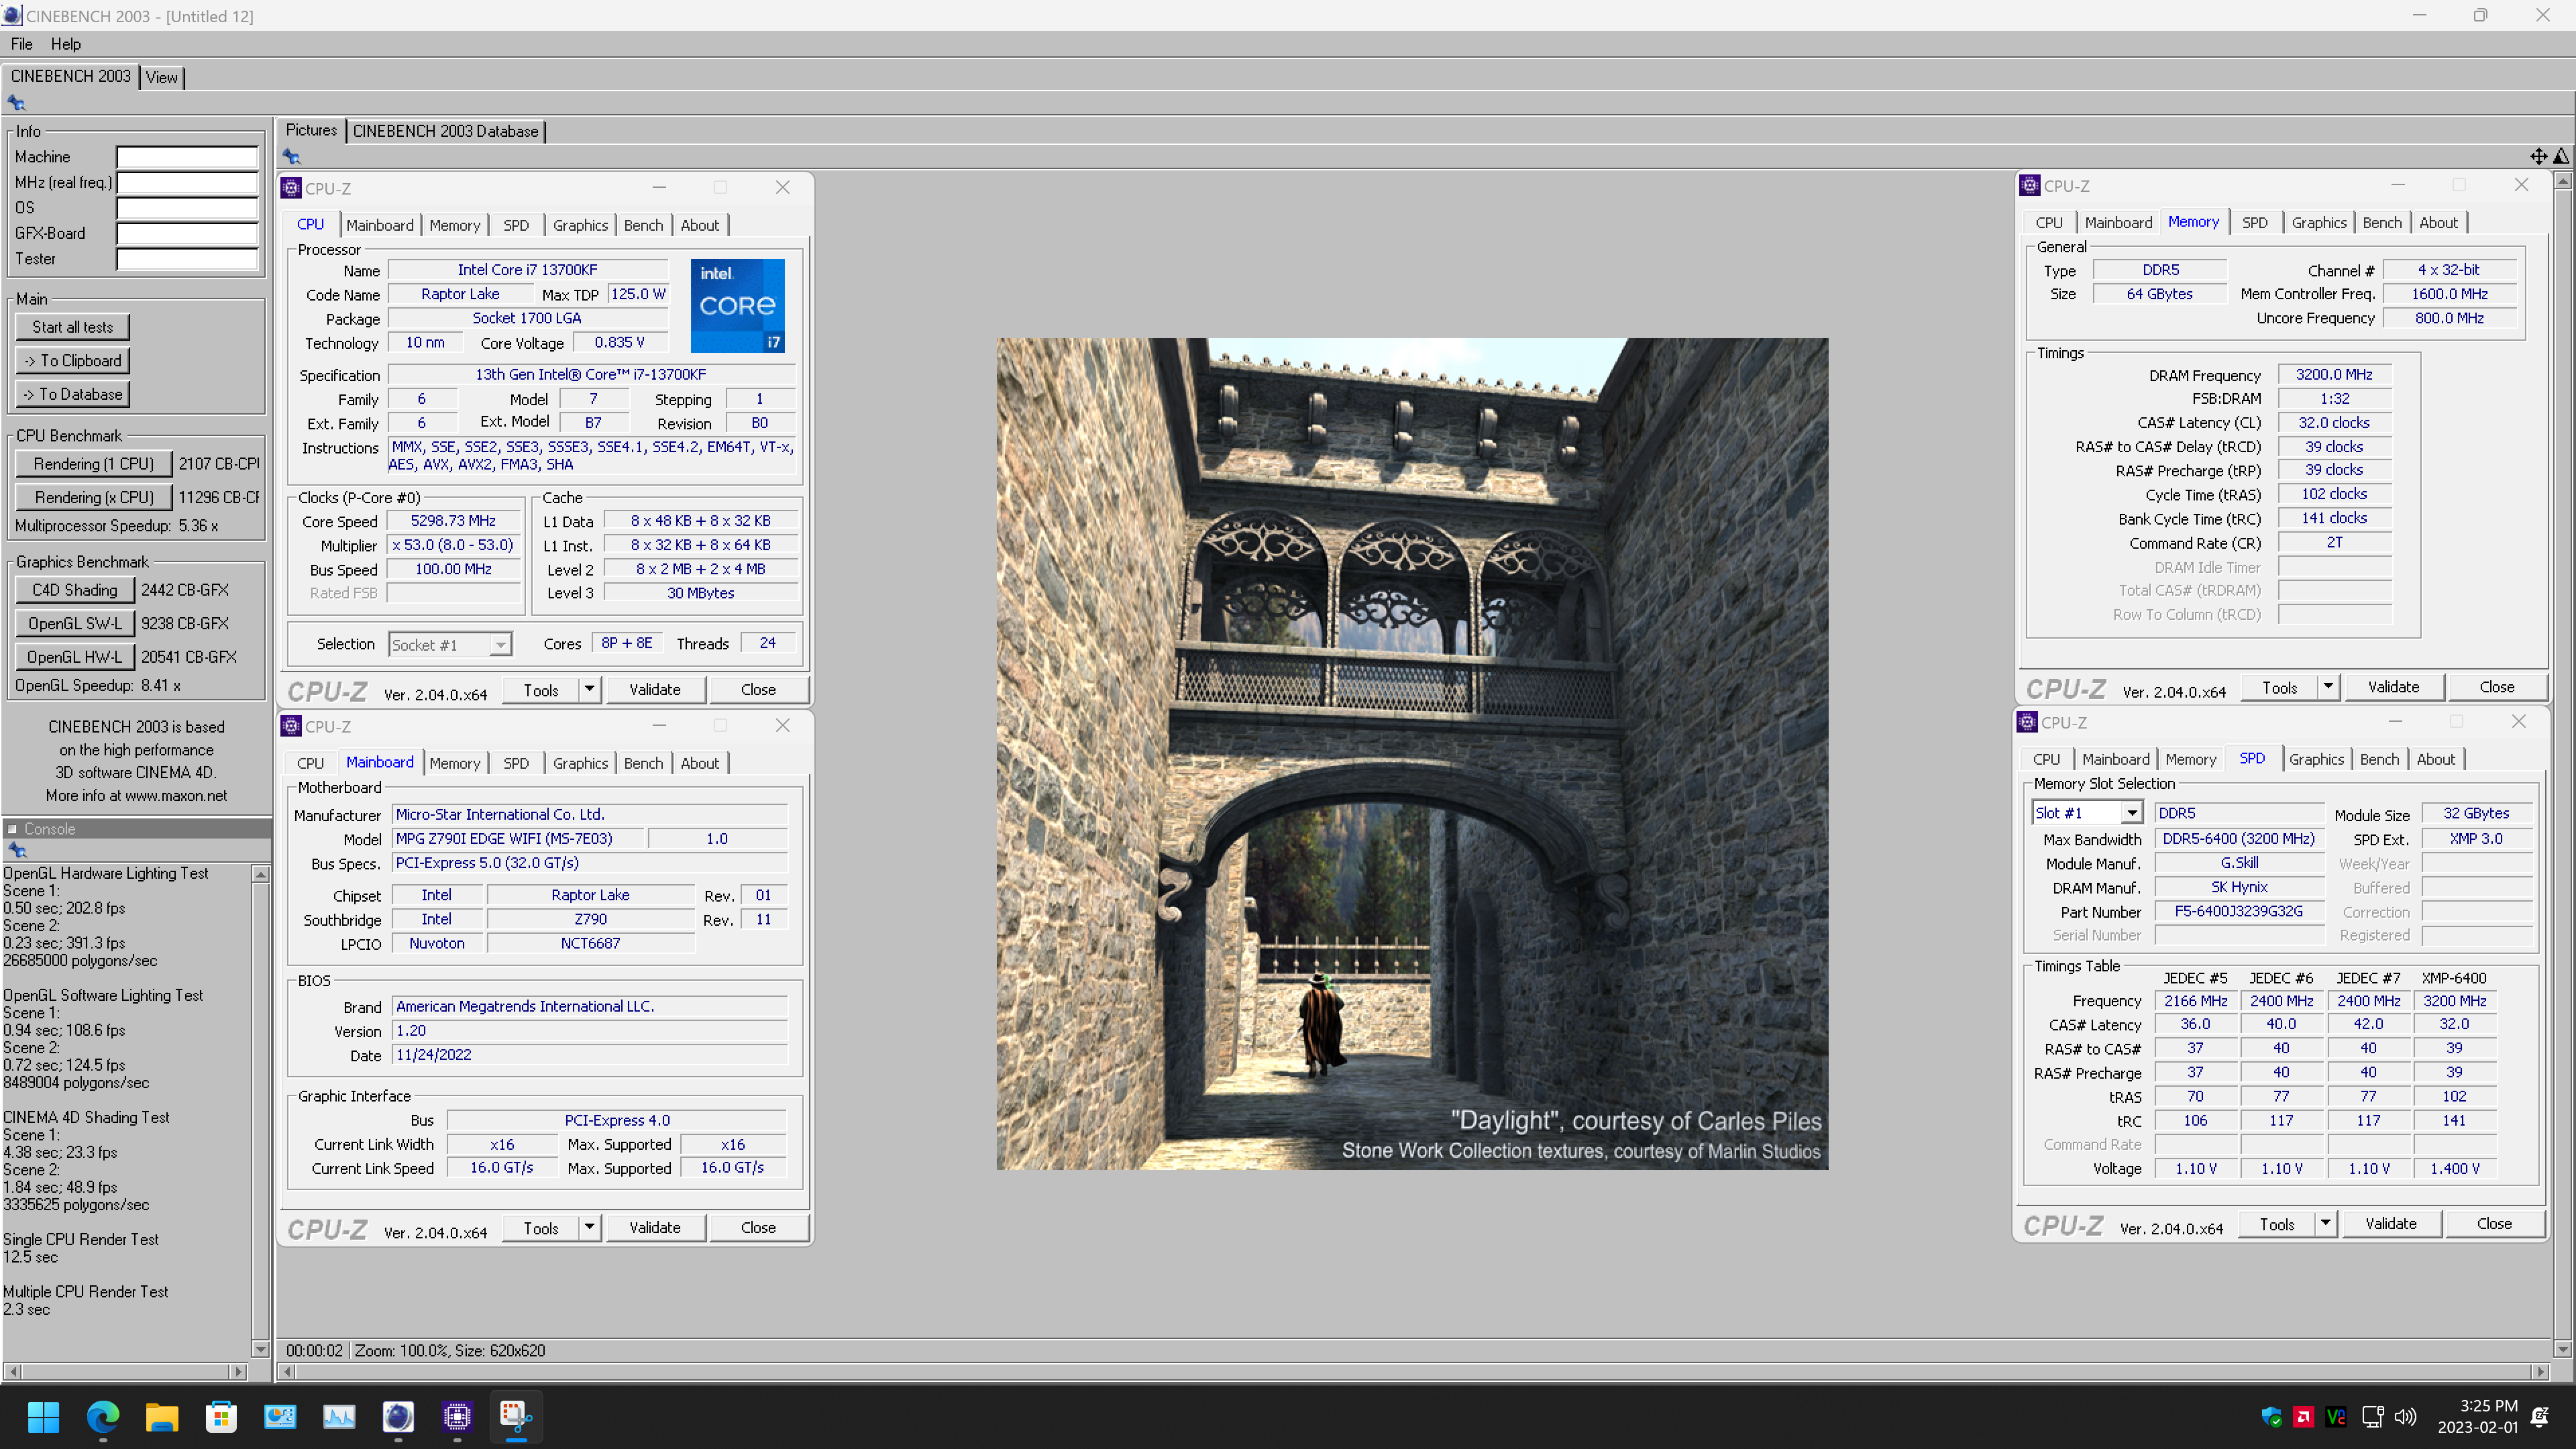Open File Explorer from taskbar
The height and width of the screenshot is (1449, 2576).
(162, 1416)
